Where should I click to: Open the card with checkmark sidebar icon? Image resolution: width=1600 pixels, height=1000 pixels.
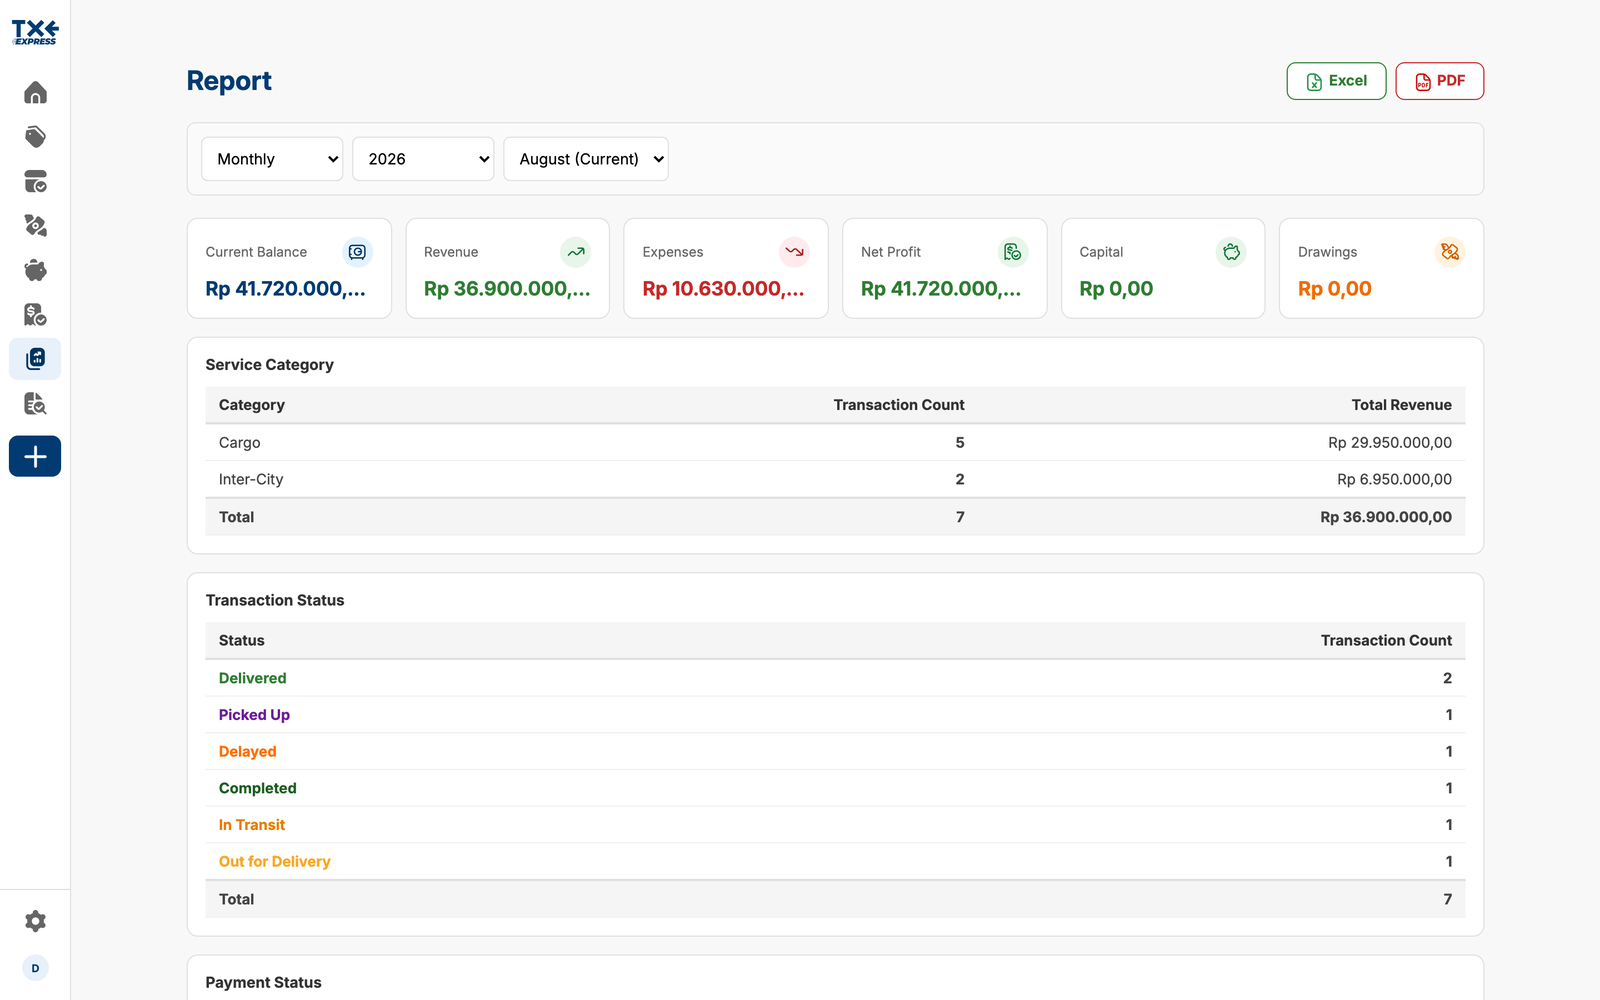point(35,181)
